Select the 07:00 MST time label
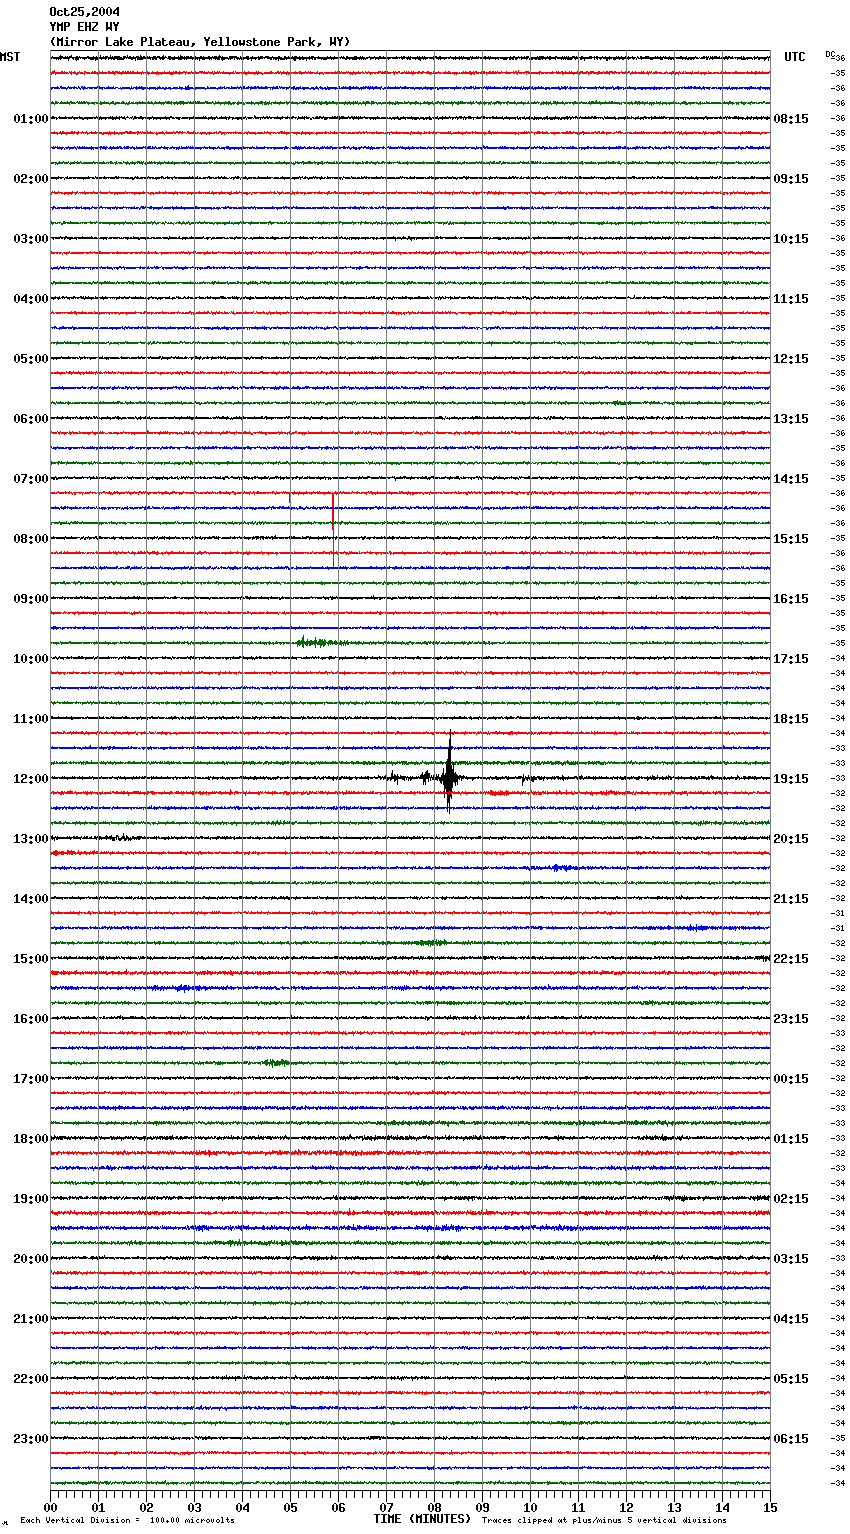 tap(30, 479)
